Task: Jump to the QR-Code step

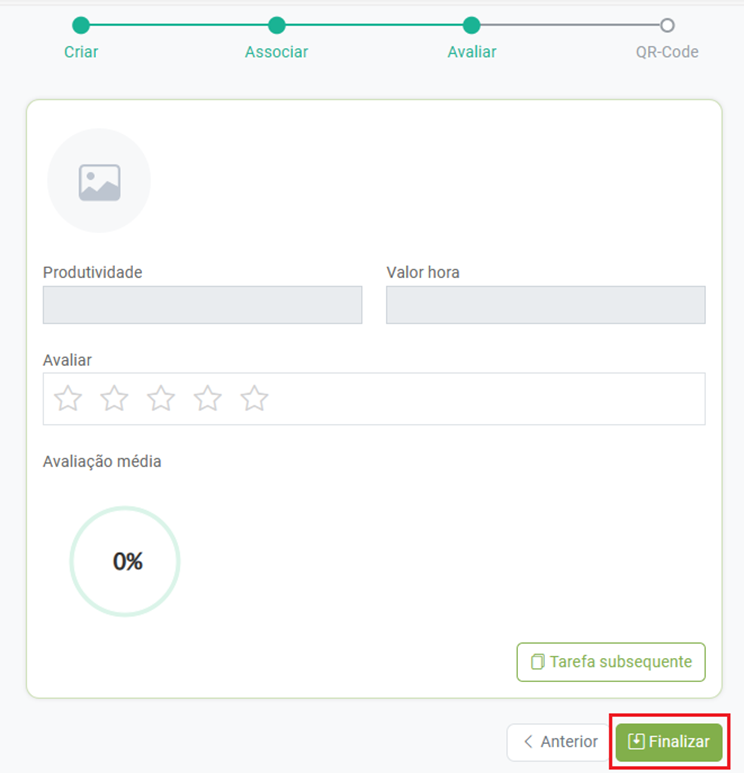Action: 667,51
